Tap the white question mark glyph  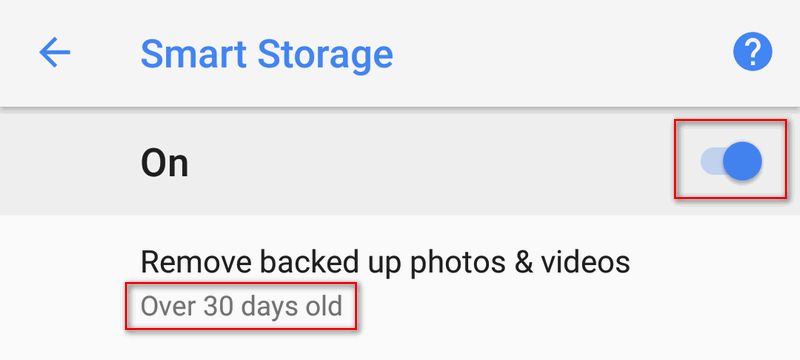pos(753,52)
